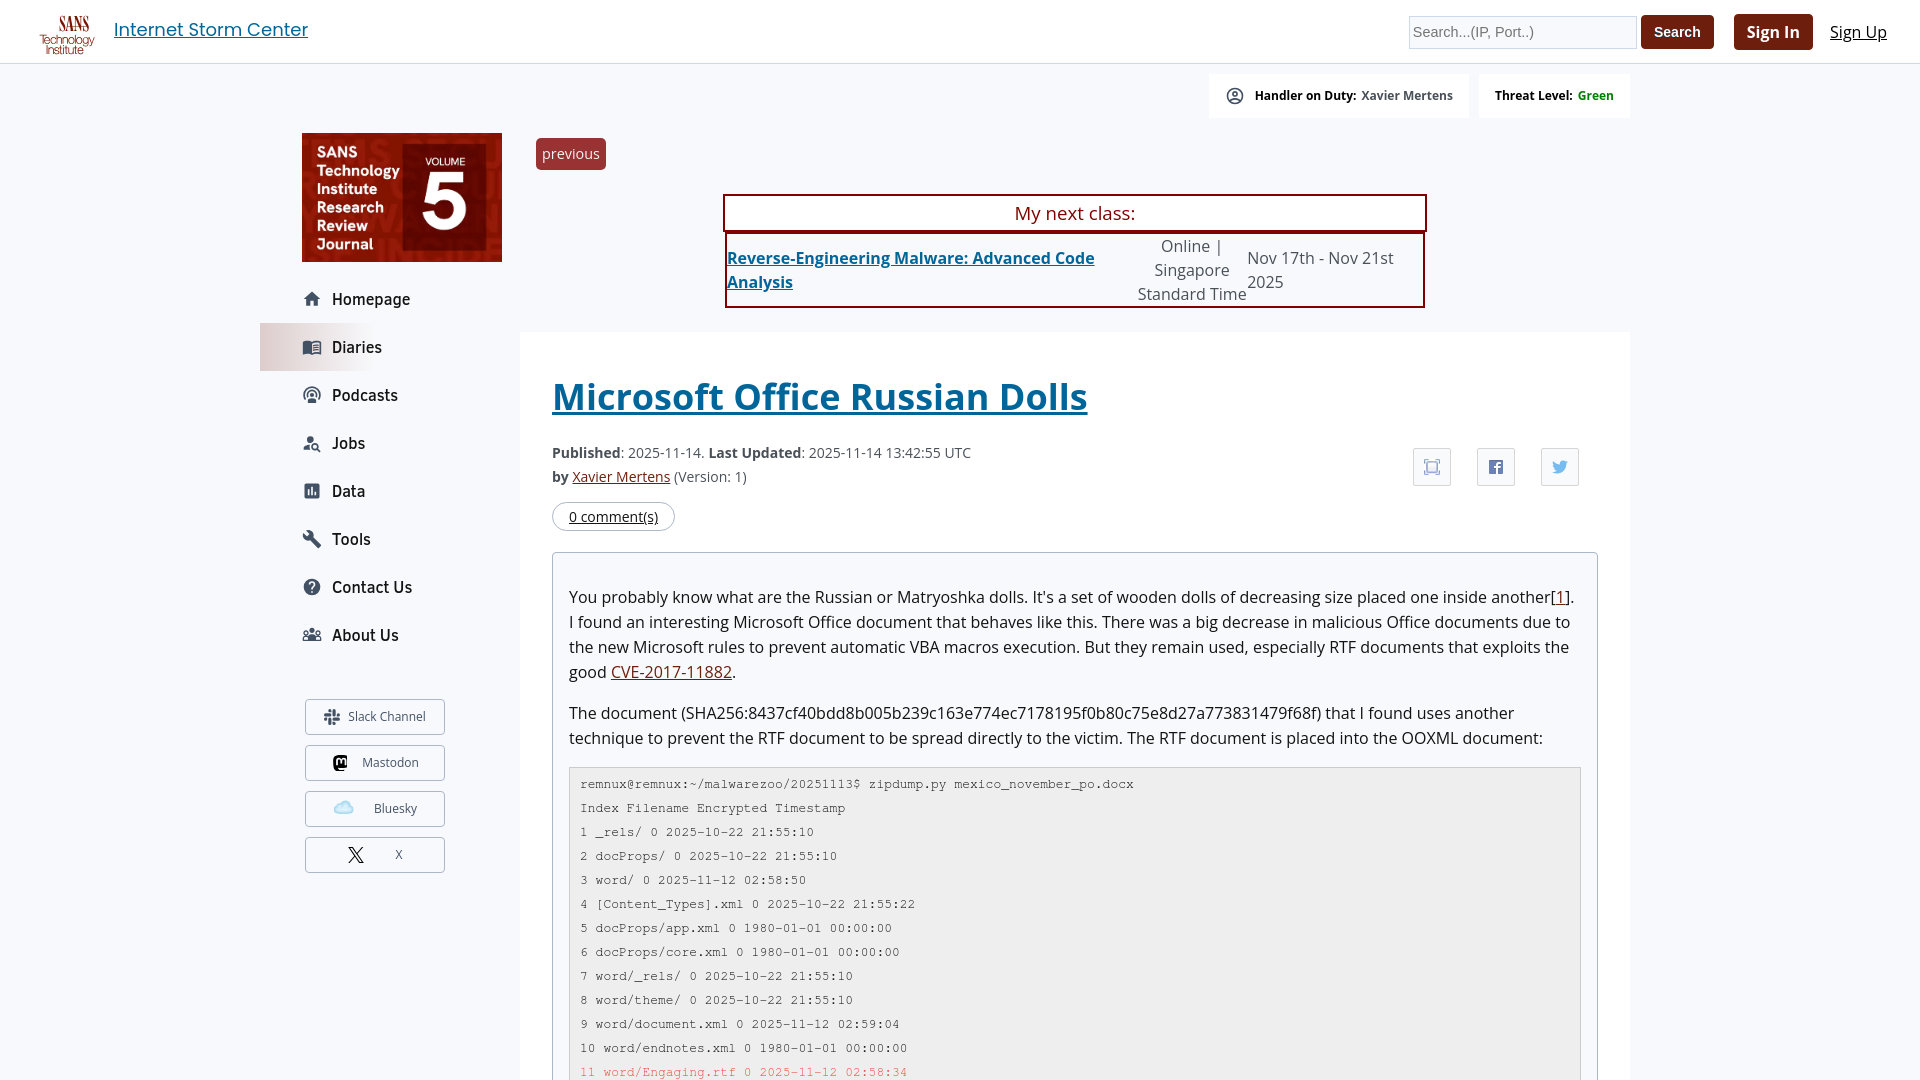Open Podcasts via its microphone icon

[312, 395]
